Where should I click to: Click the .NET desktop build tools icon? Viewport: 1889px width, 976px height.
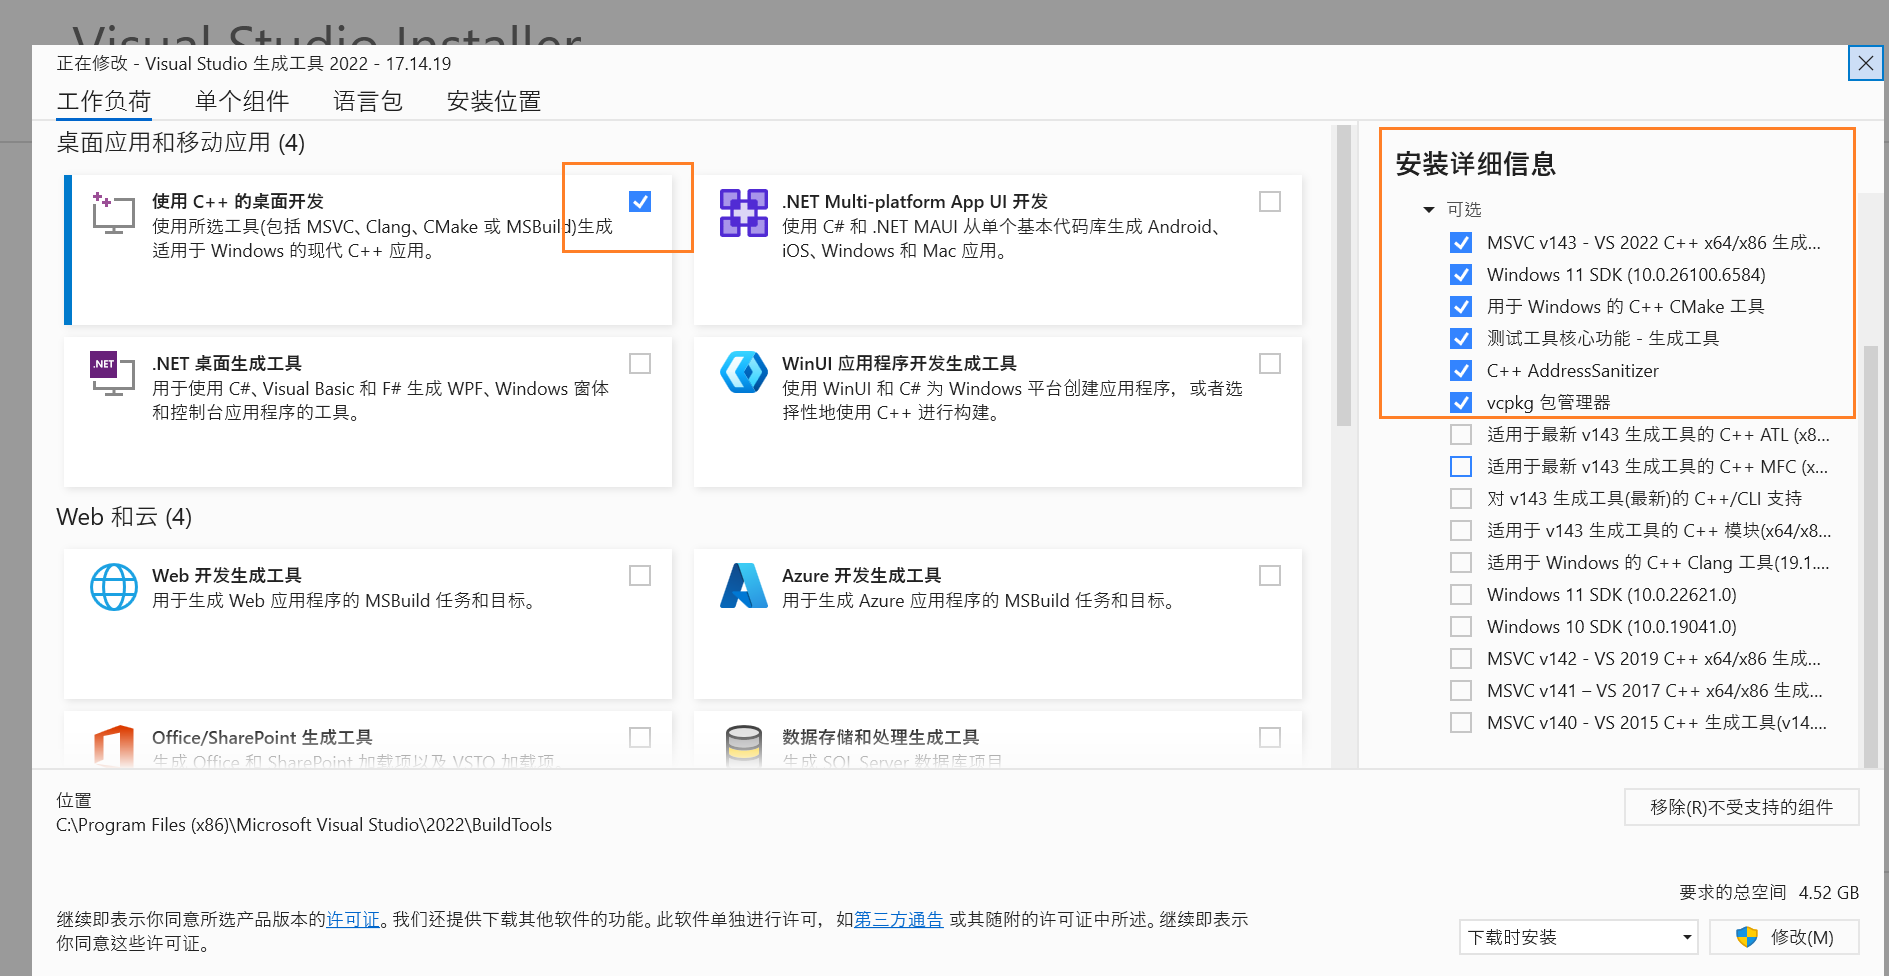pos(113,373)
